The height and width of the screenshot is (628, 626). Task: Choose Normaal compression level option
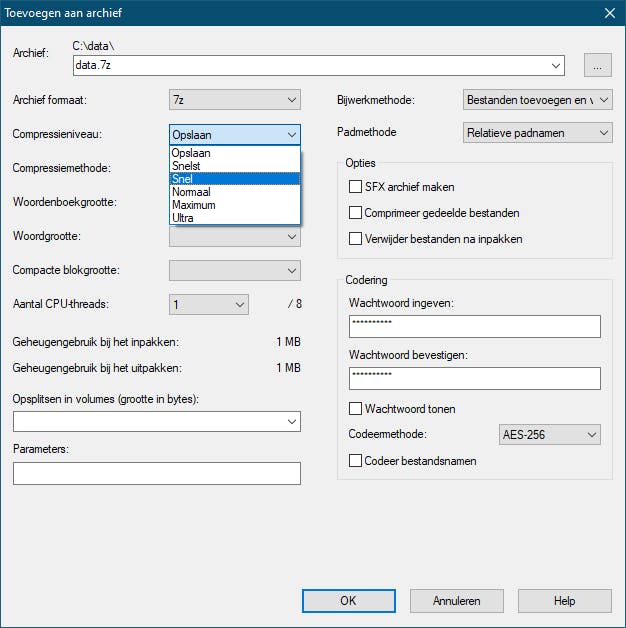point(191,192)
